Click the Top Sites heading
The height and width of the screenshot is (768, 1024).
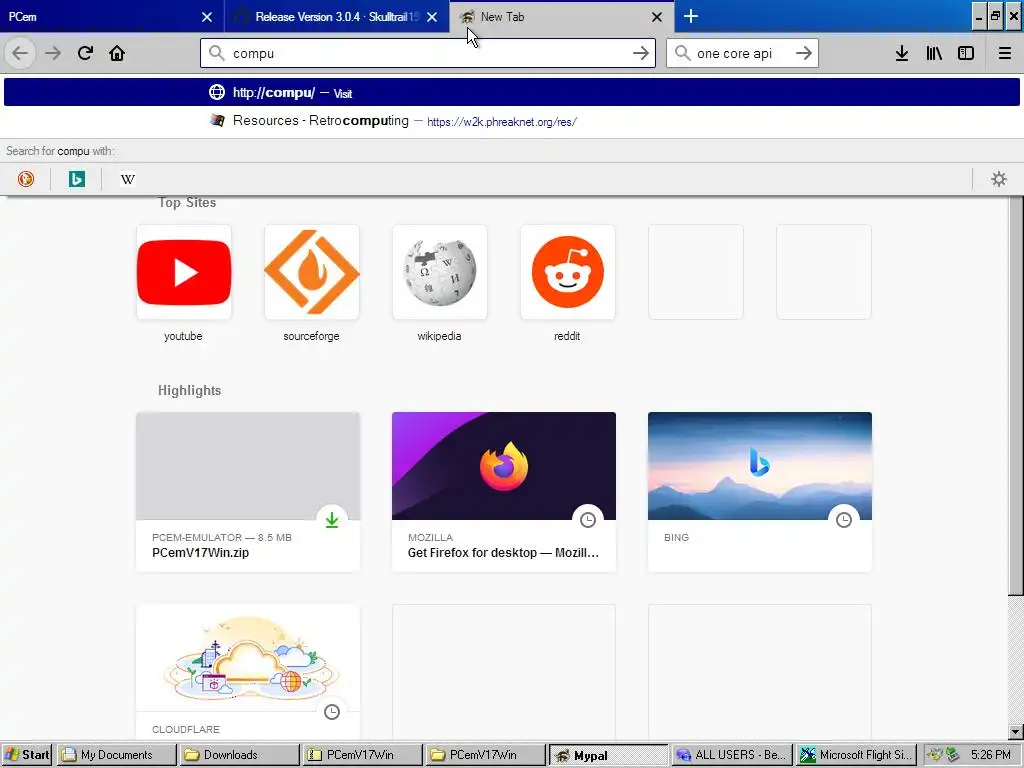tap(187, 202)
